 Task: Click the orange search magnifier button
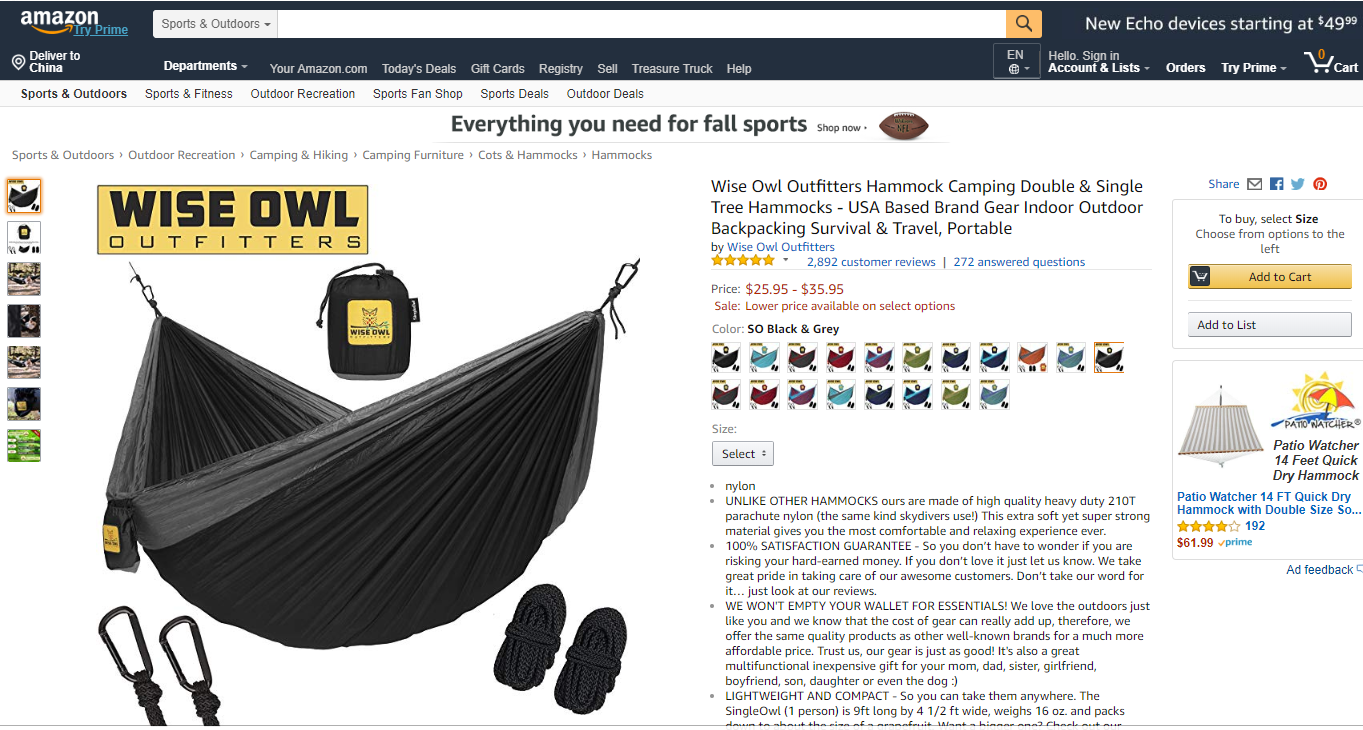click(x=1023, y=24)
